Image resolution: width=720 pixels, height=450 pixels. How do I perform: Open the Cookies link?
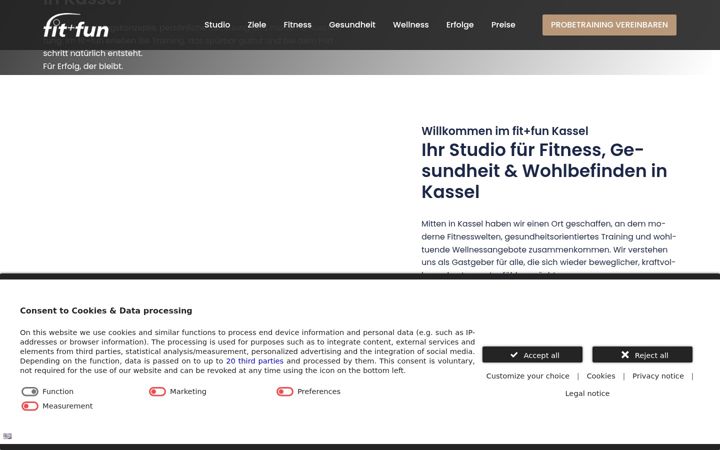(x=601, y=376)
